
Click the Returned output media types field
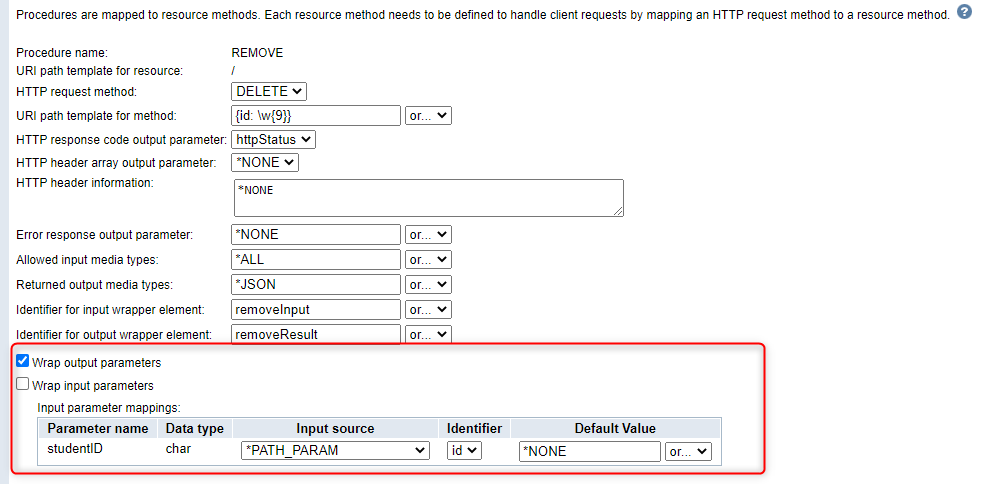pos(315,285)
